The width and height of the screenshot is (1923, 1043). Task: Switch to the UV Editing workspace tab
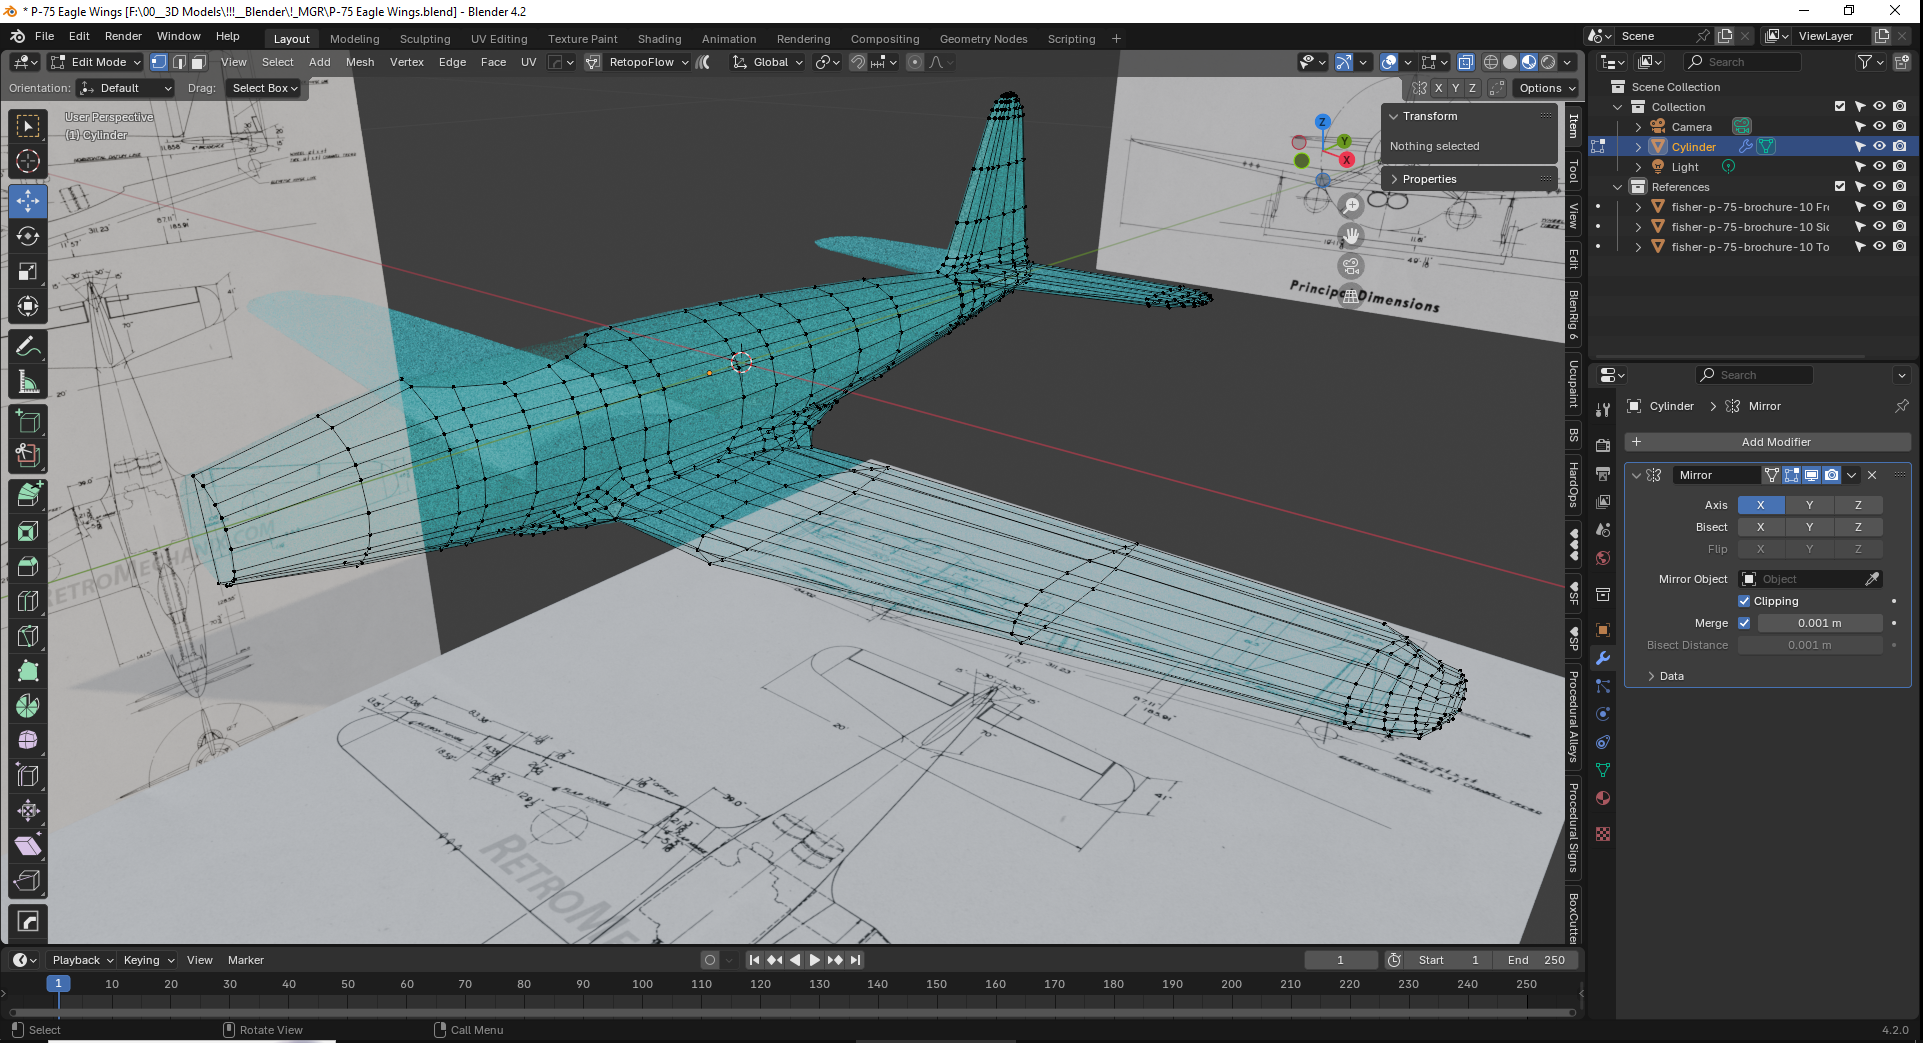point(499,39)
